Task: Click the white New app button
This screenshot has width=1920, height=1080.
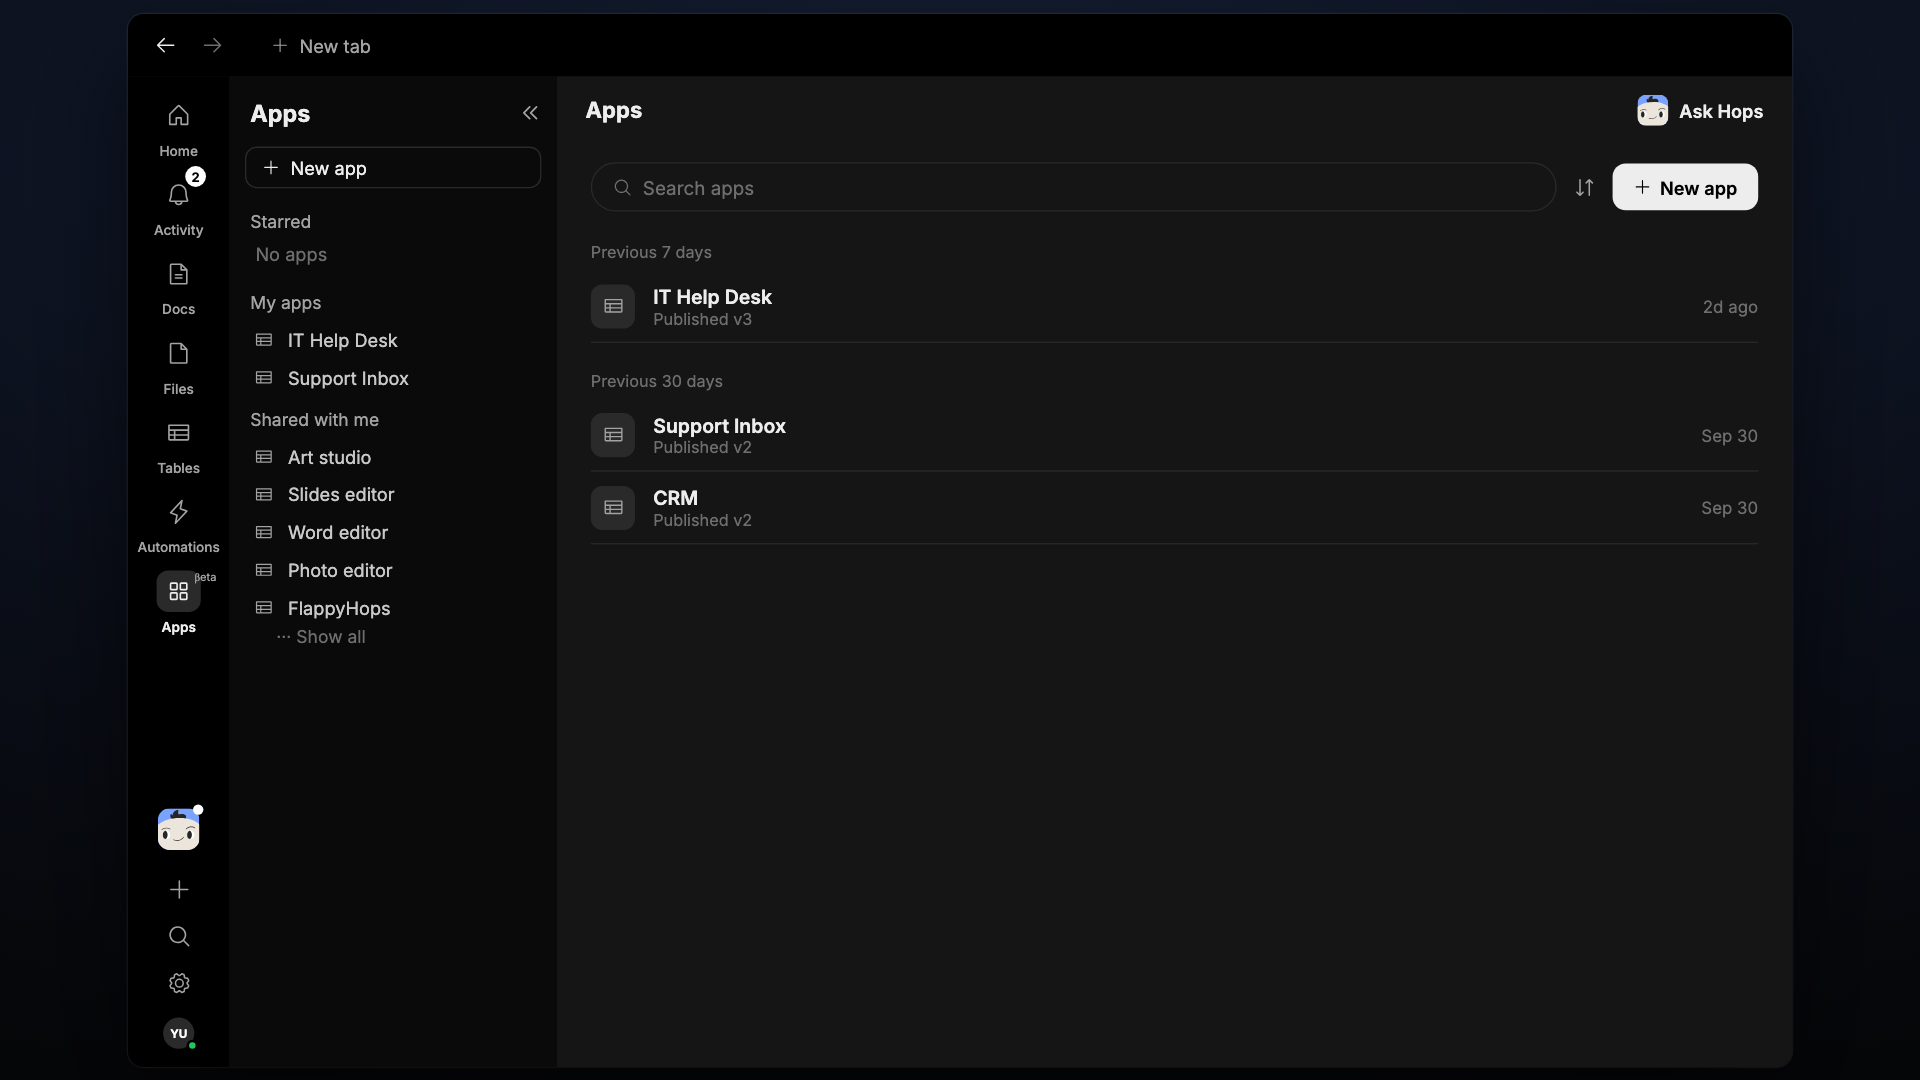Action: pyautogui.click(x=1685, y=187)
